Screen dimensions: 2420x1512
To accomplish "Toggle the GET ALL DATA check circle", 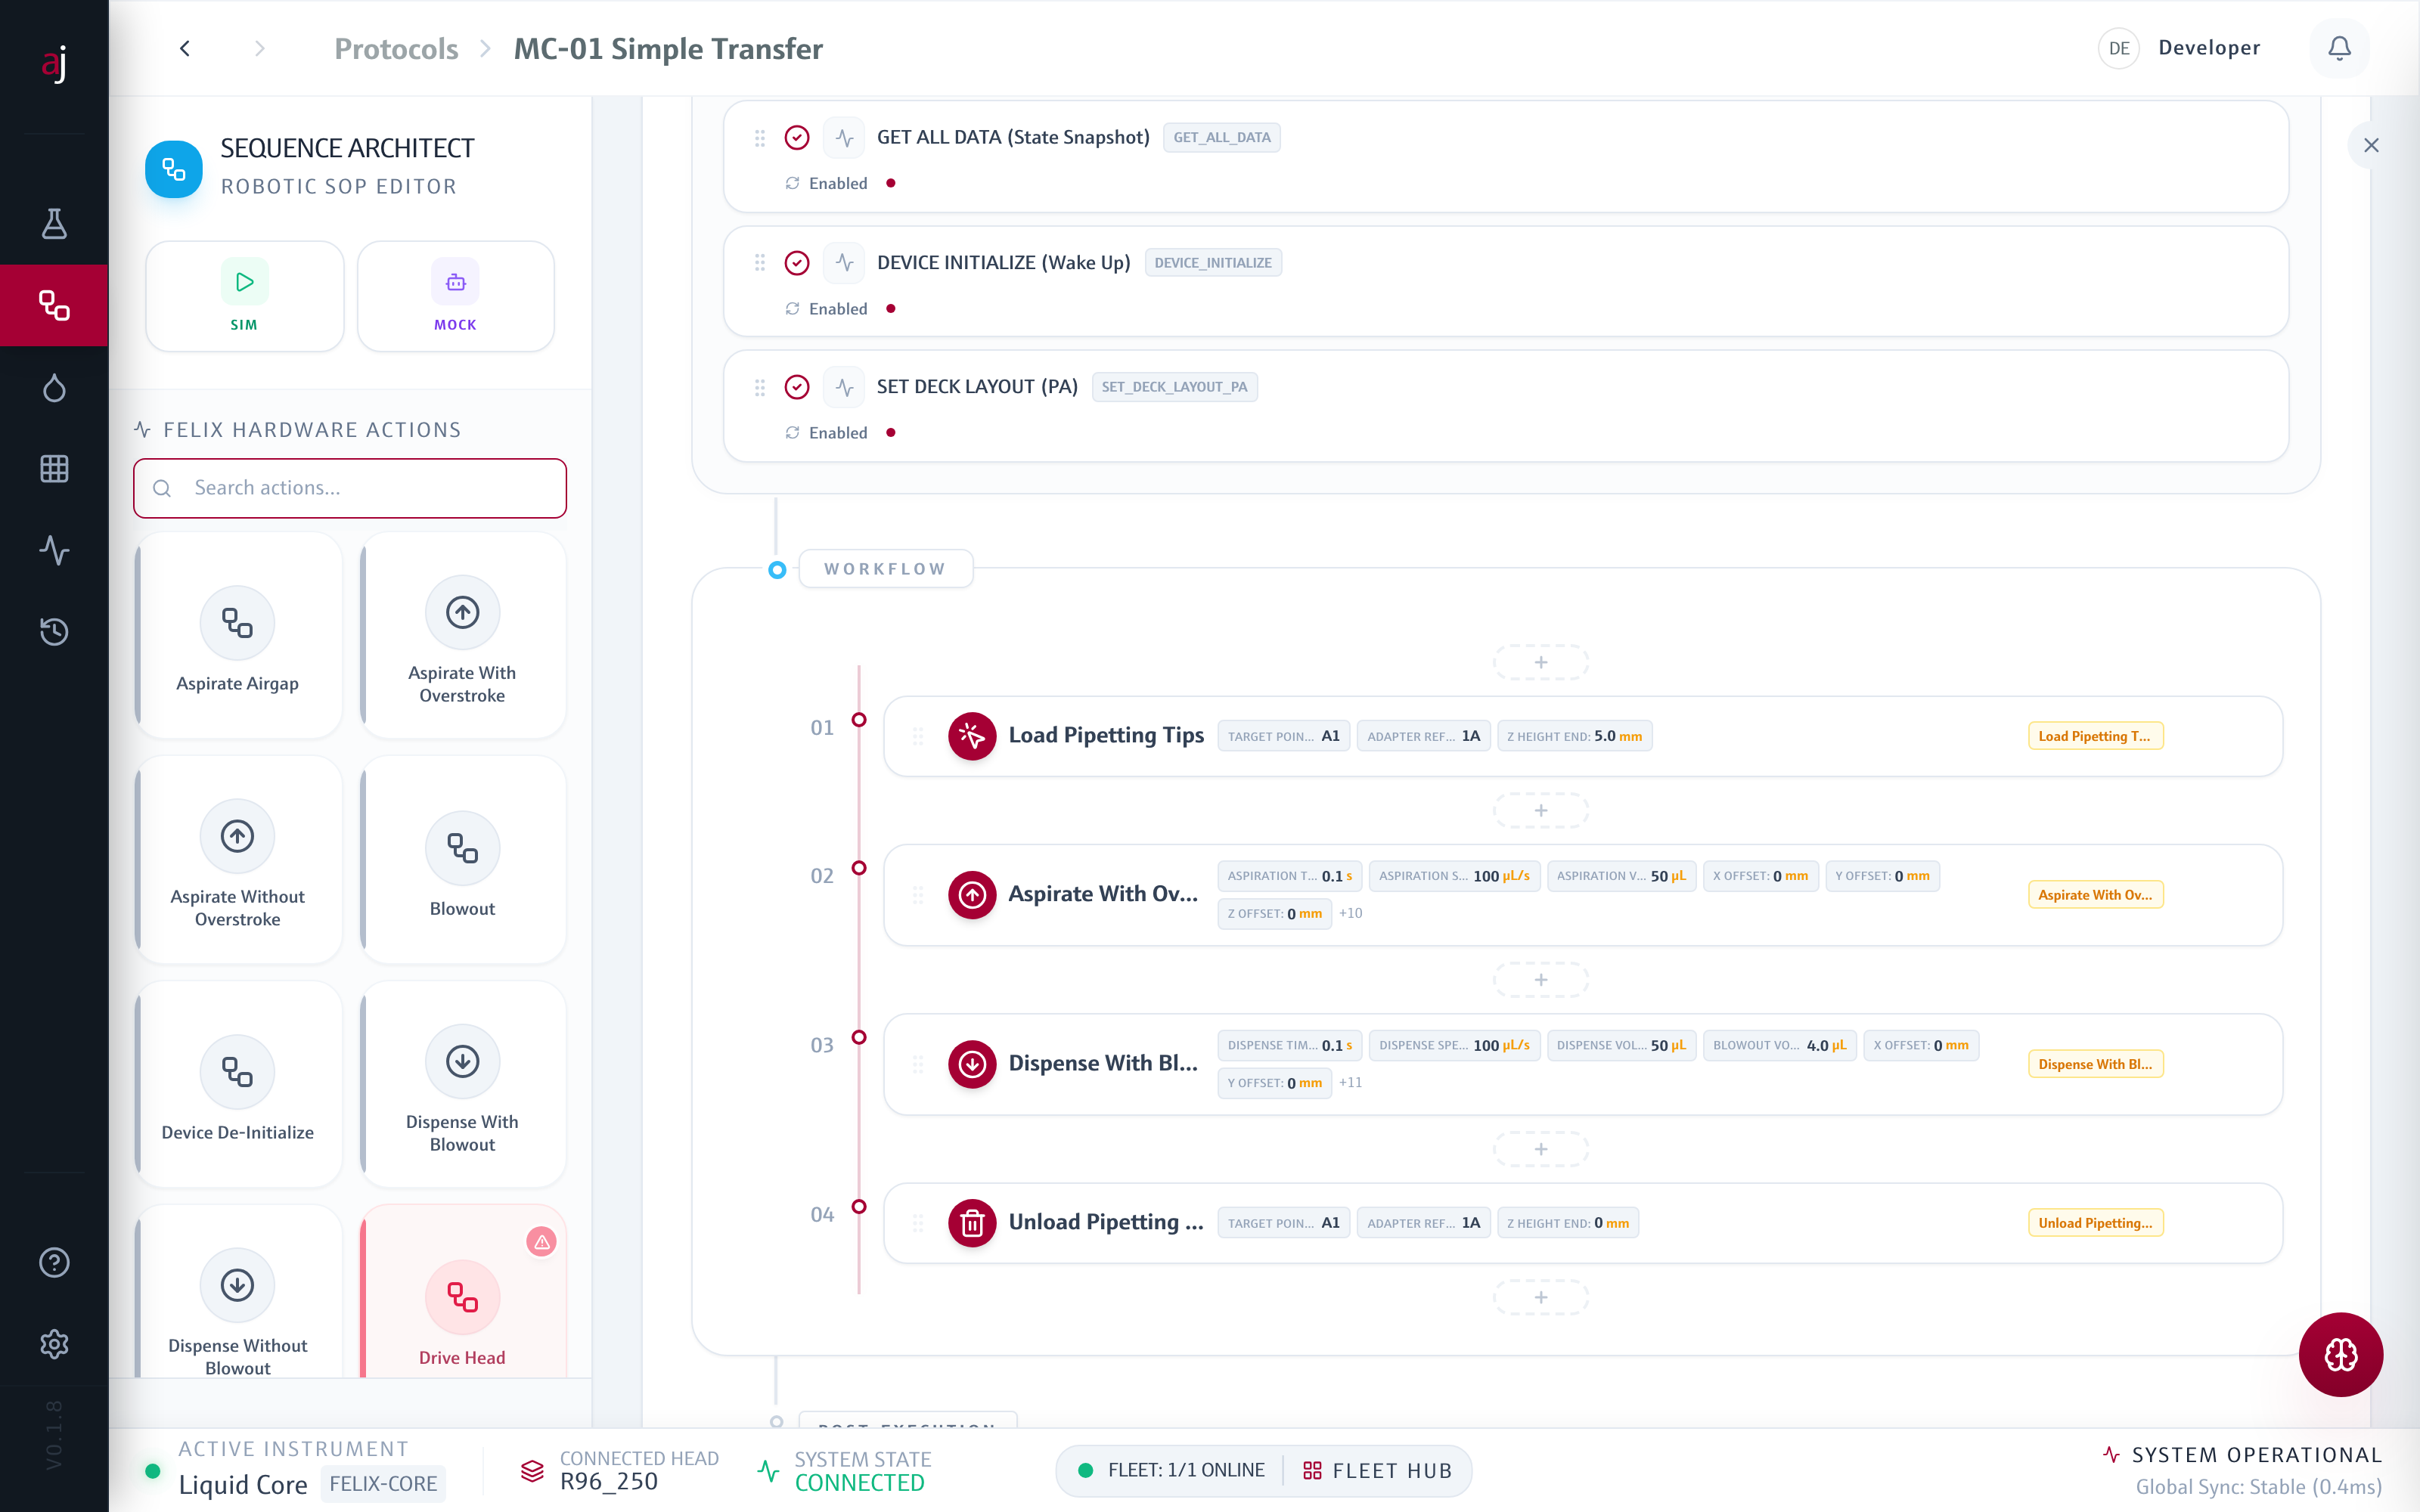I will click(797, 138).
